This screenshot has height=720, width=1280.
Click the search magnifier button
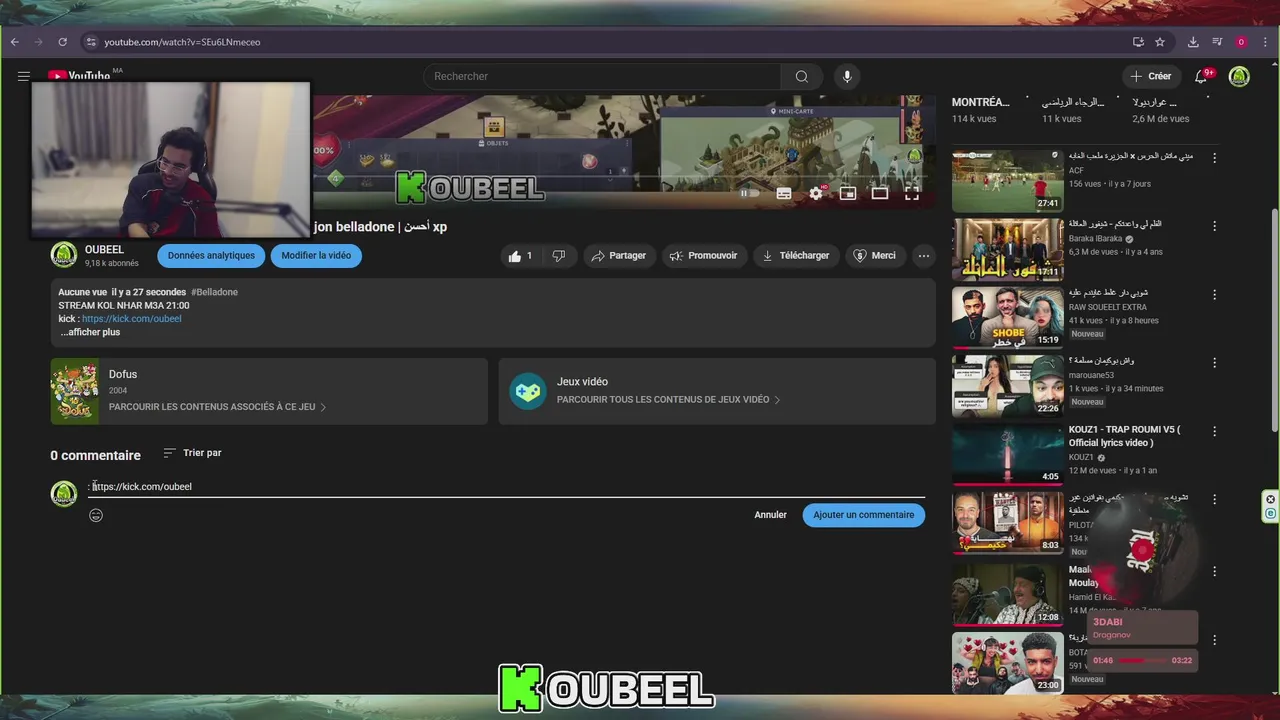(x=802, y=76)
